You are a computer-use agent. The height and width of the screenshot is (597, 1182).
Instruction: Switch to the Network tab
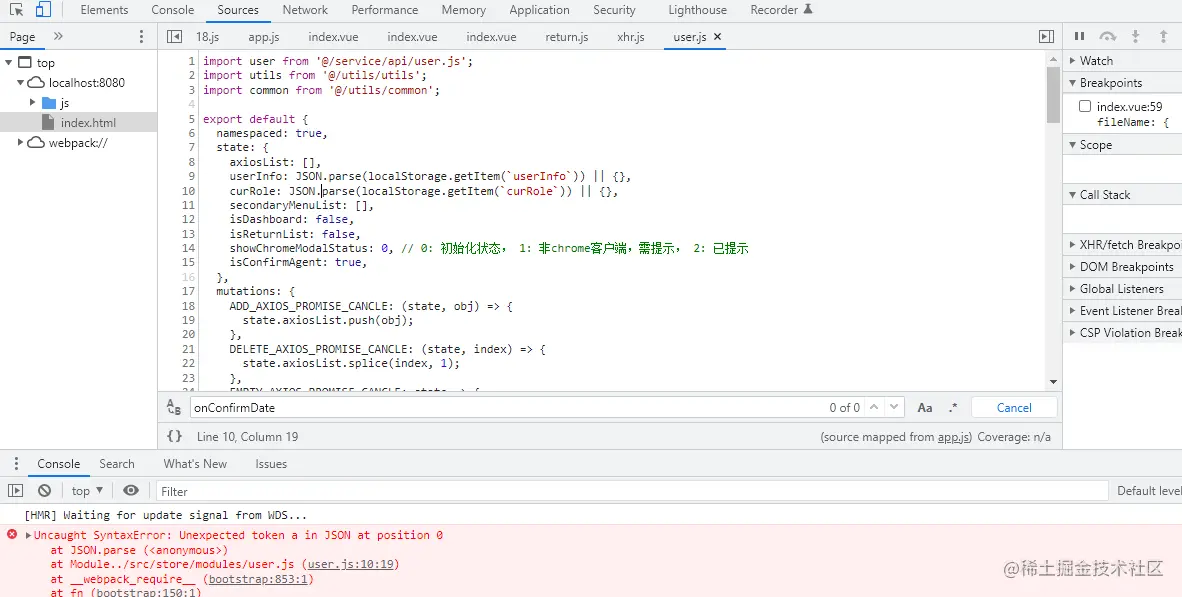305,10
